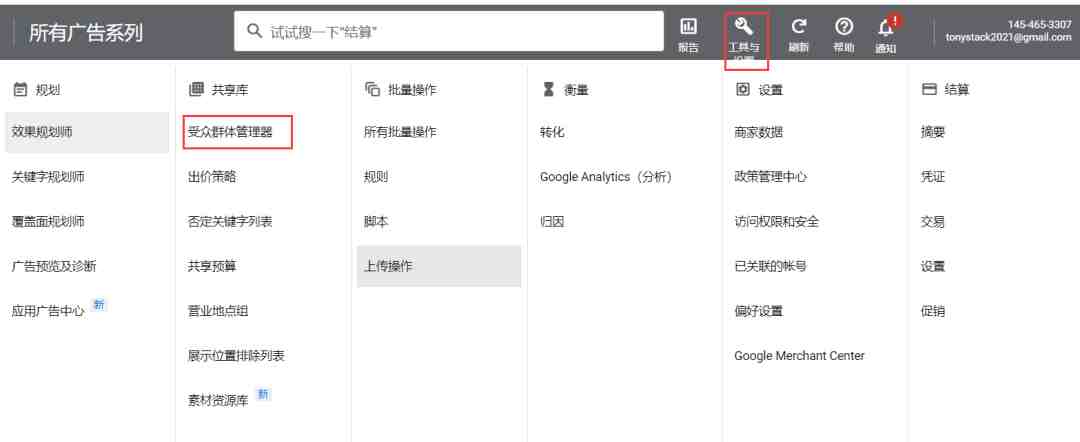Open 交易 under billing

[x=933, y=222]
